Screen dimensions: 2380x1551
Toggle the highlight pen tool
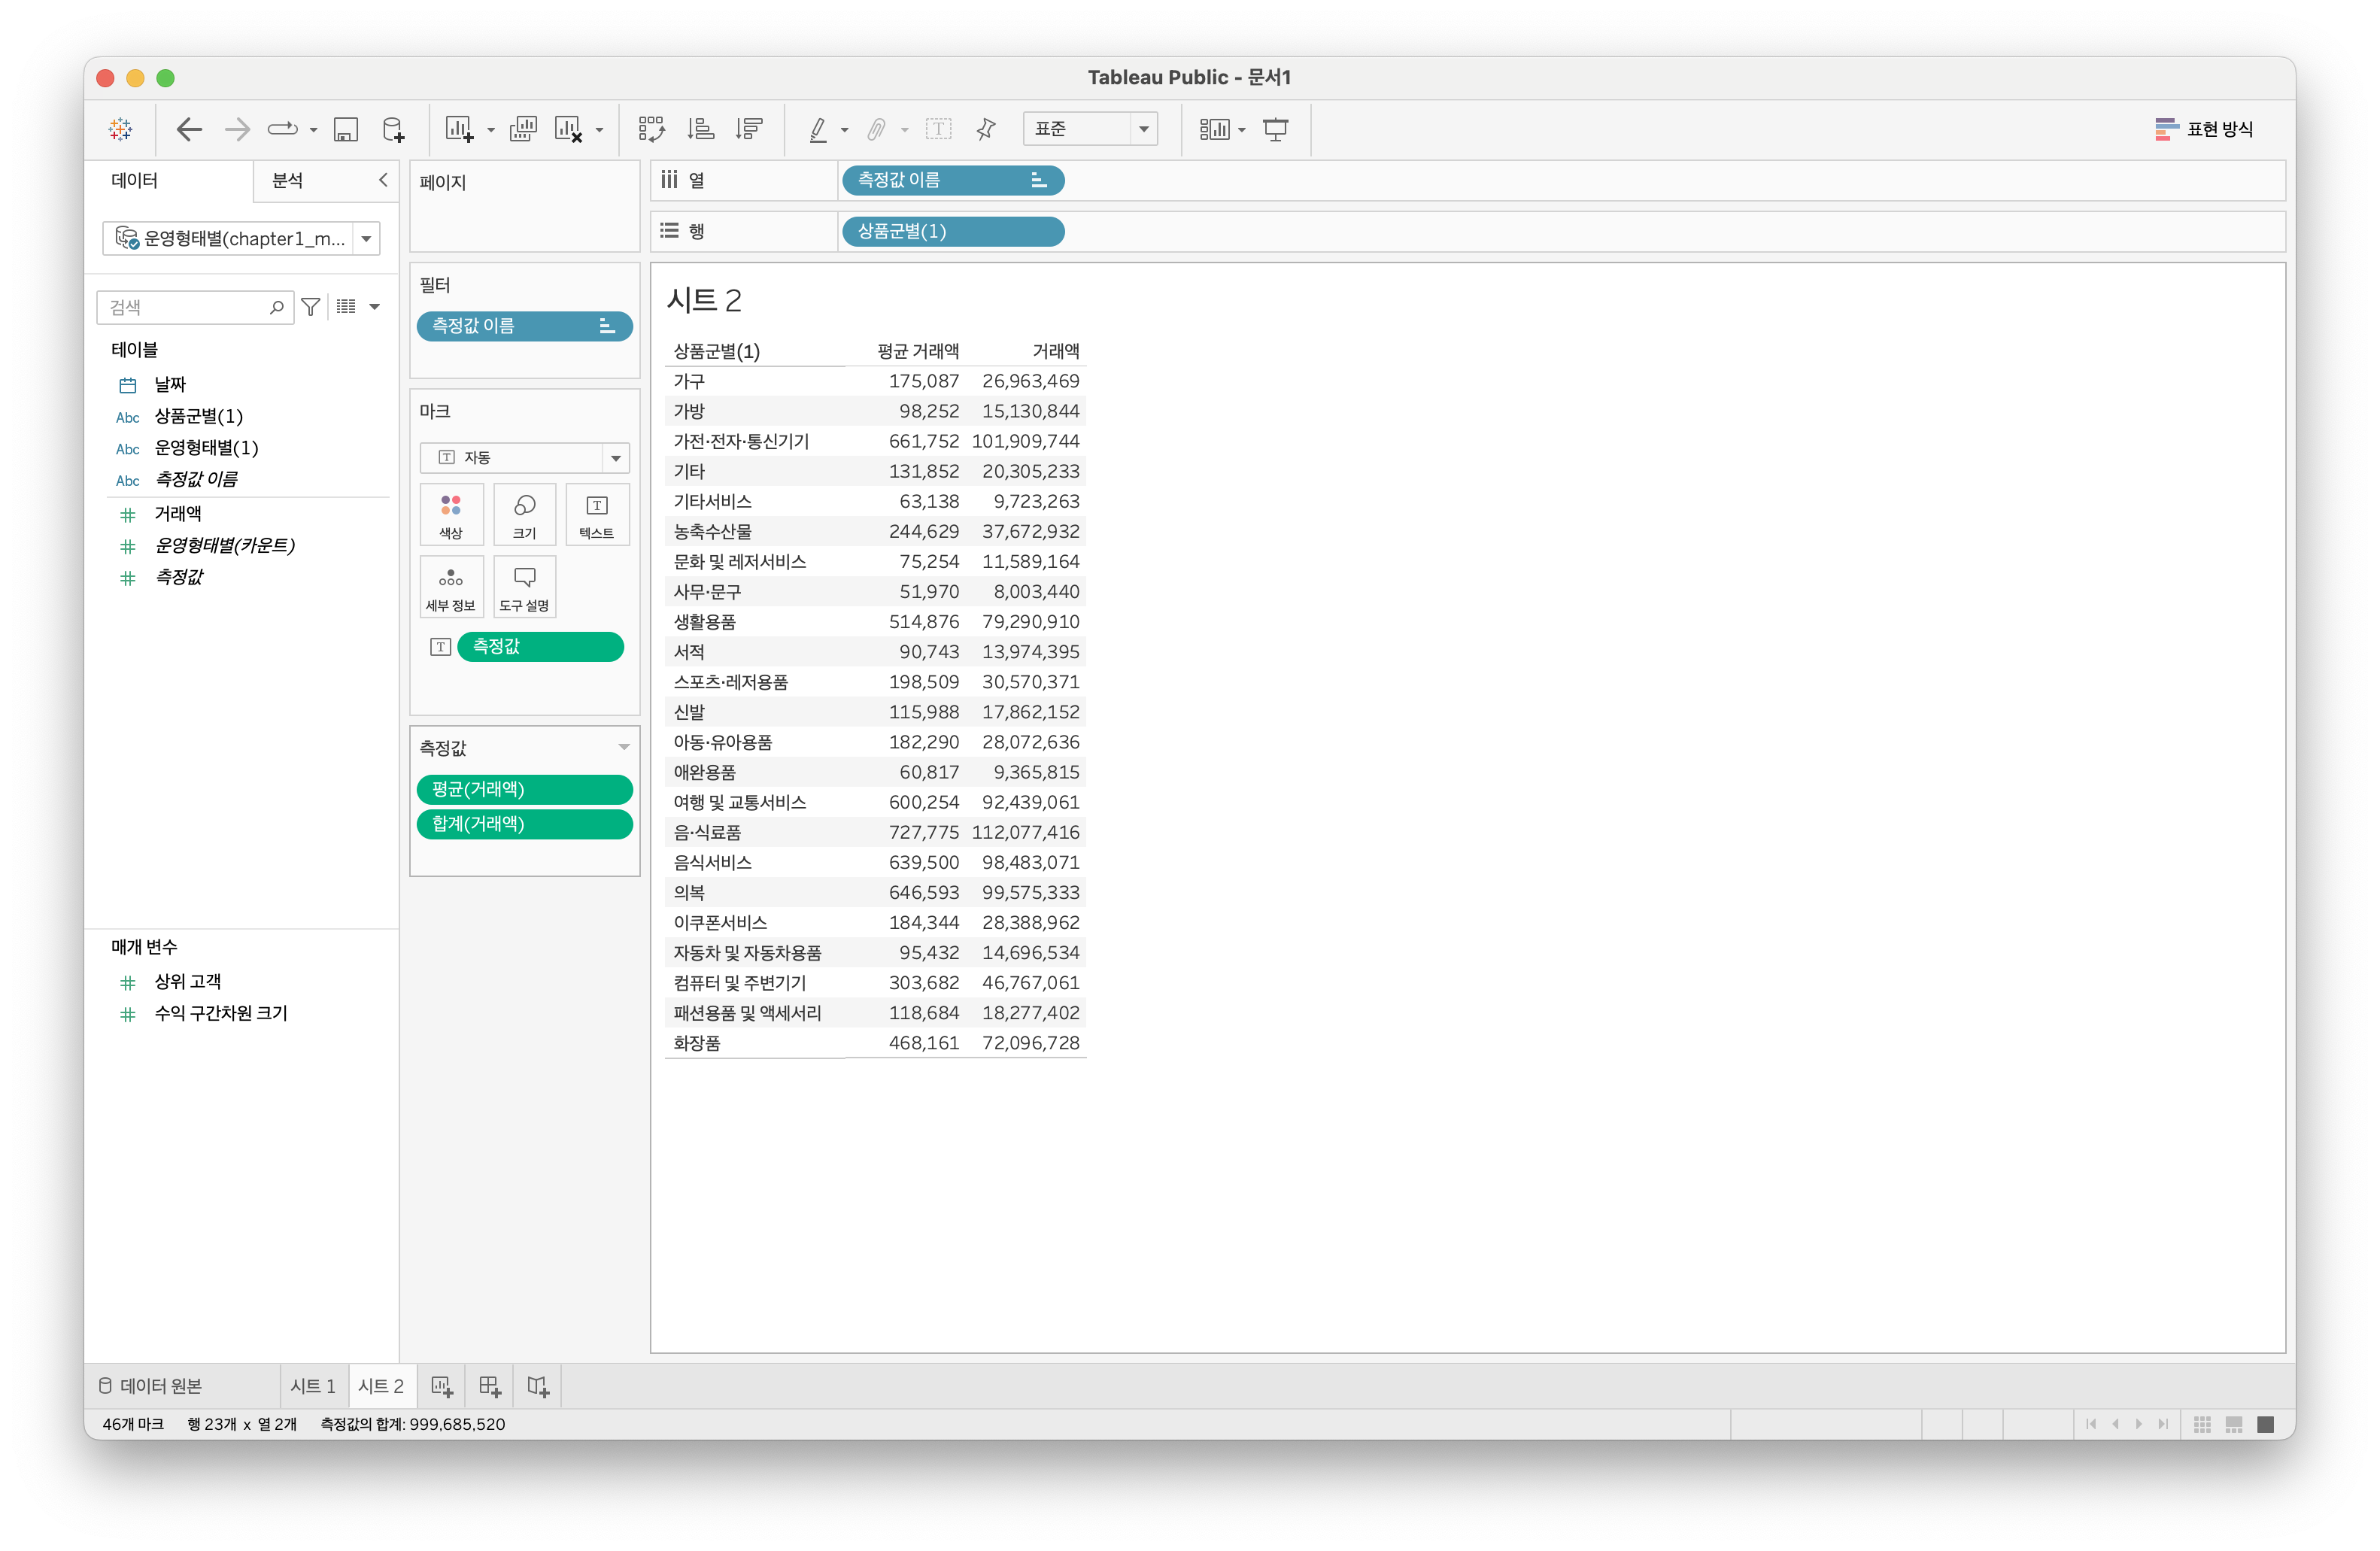817,129
